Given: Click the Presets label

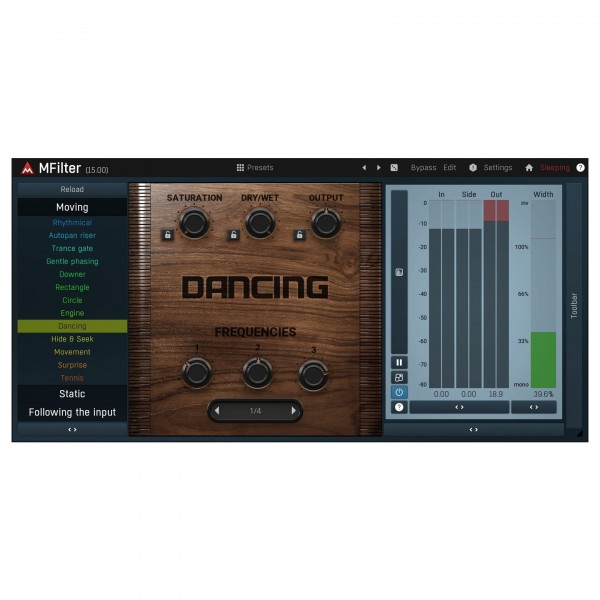Looking at the screenshot, I should tap(260, 168).
